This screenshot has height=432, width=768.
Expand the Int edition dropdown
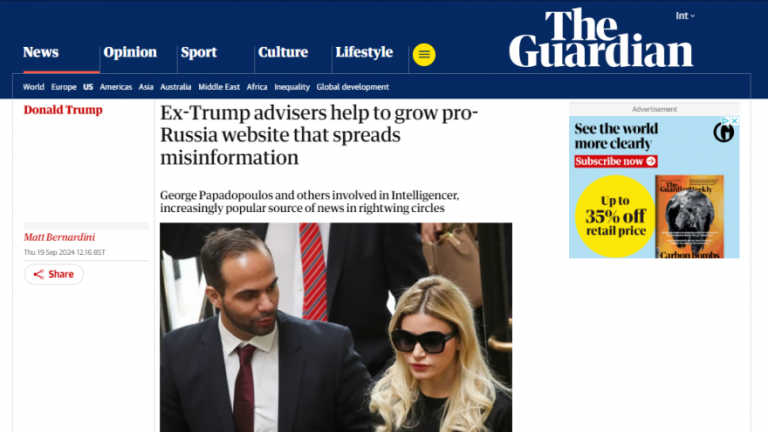pos(685,16)
